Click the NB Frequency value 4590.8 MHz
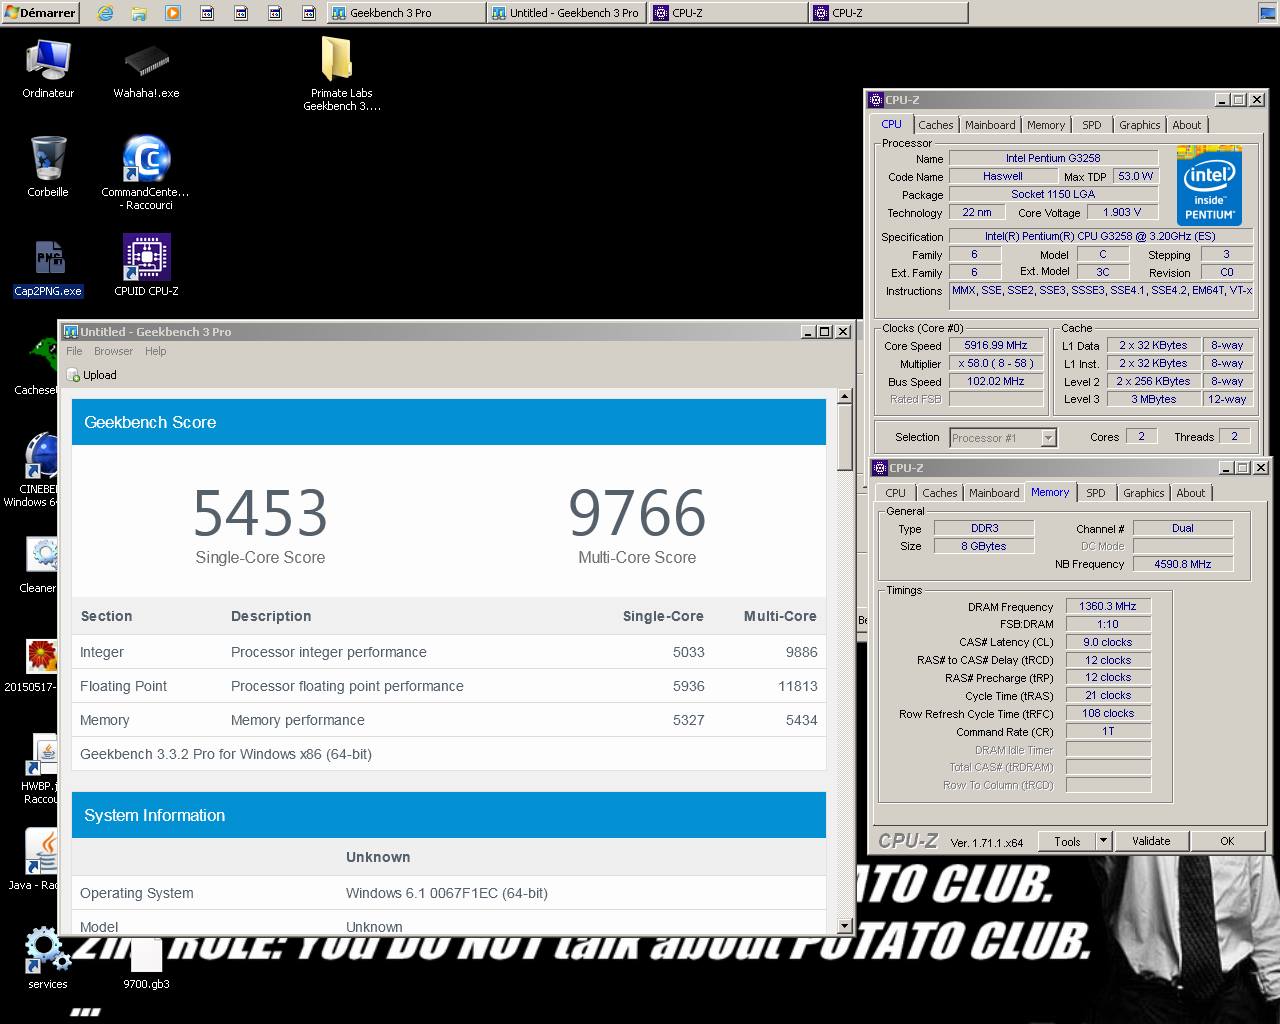Screen dimensions: 1280x1024 tap(1183, 564)
